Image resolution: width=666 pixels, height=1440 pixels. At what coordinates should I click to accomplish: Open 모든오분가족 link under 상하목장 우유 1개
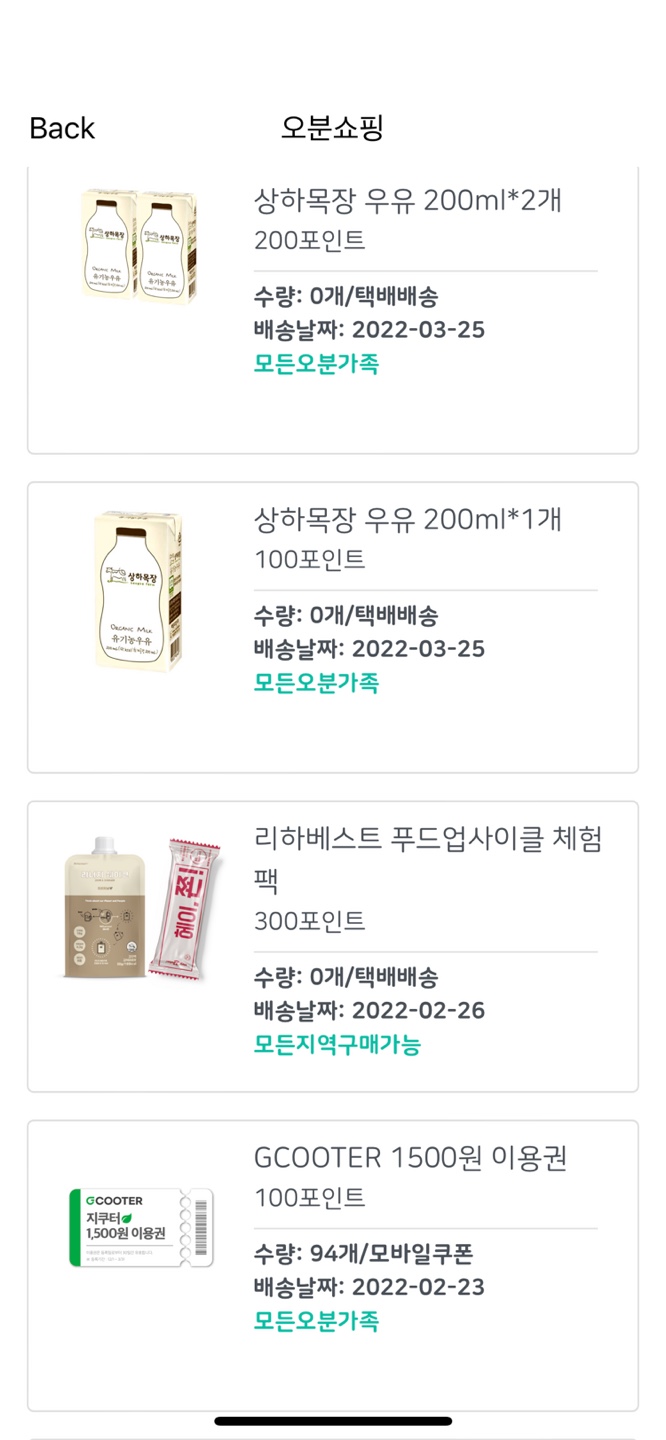[x=315, y=682]
